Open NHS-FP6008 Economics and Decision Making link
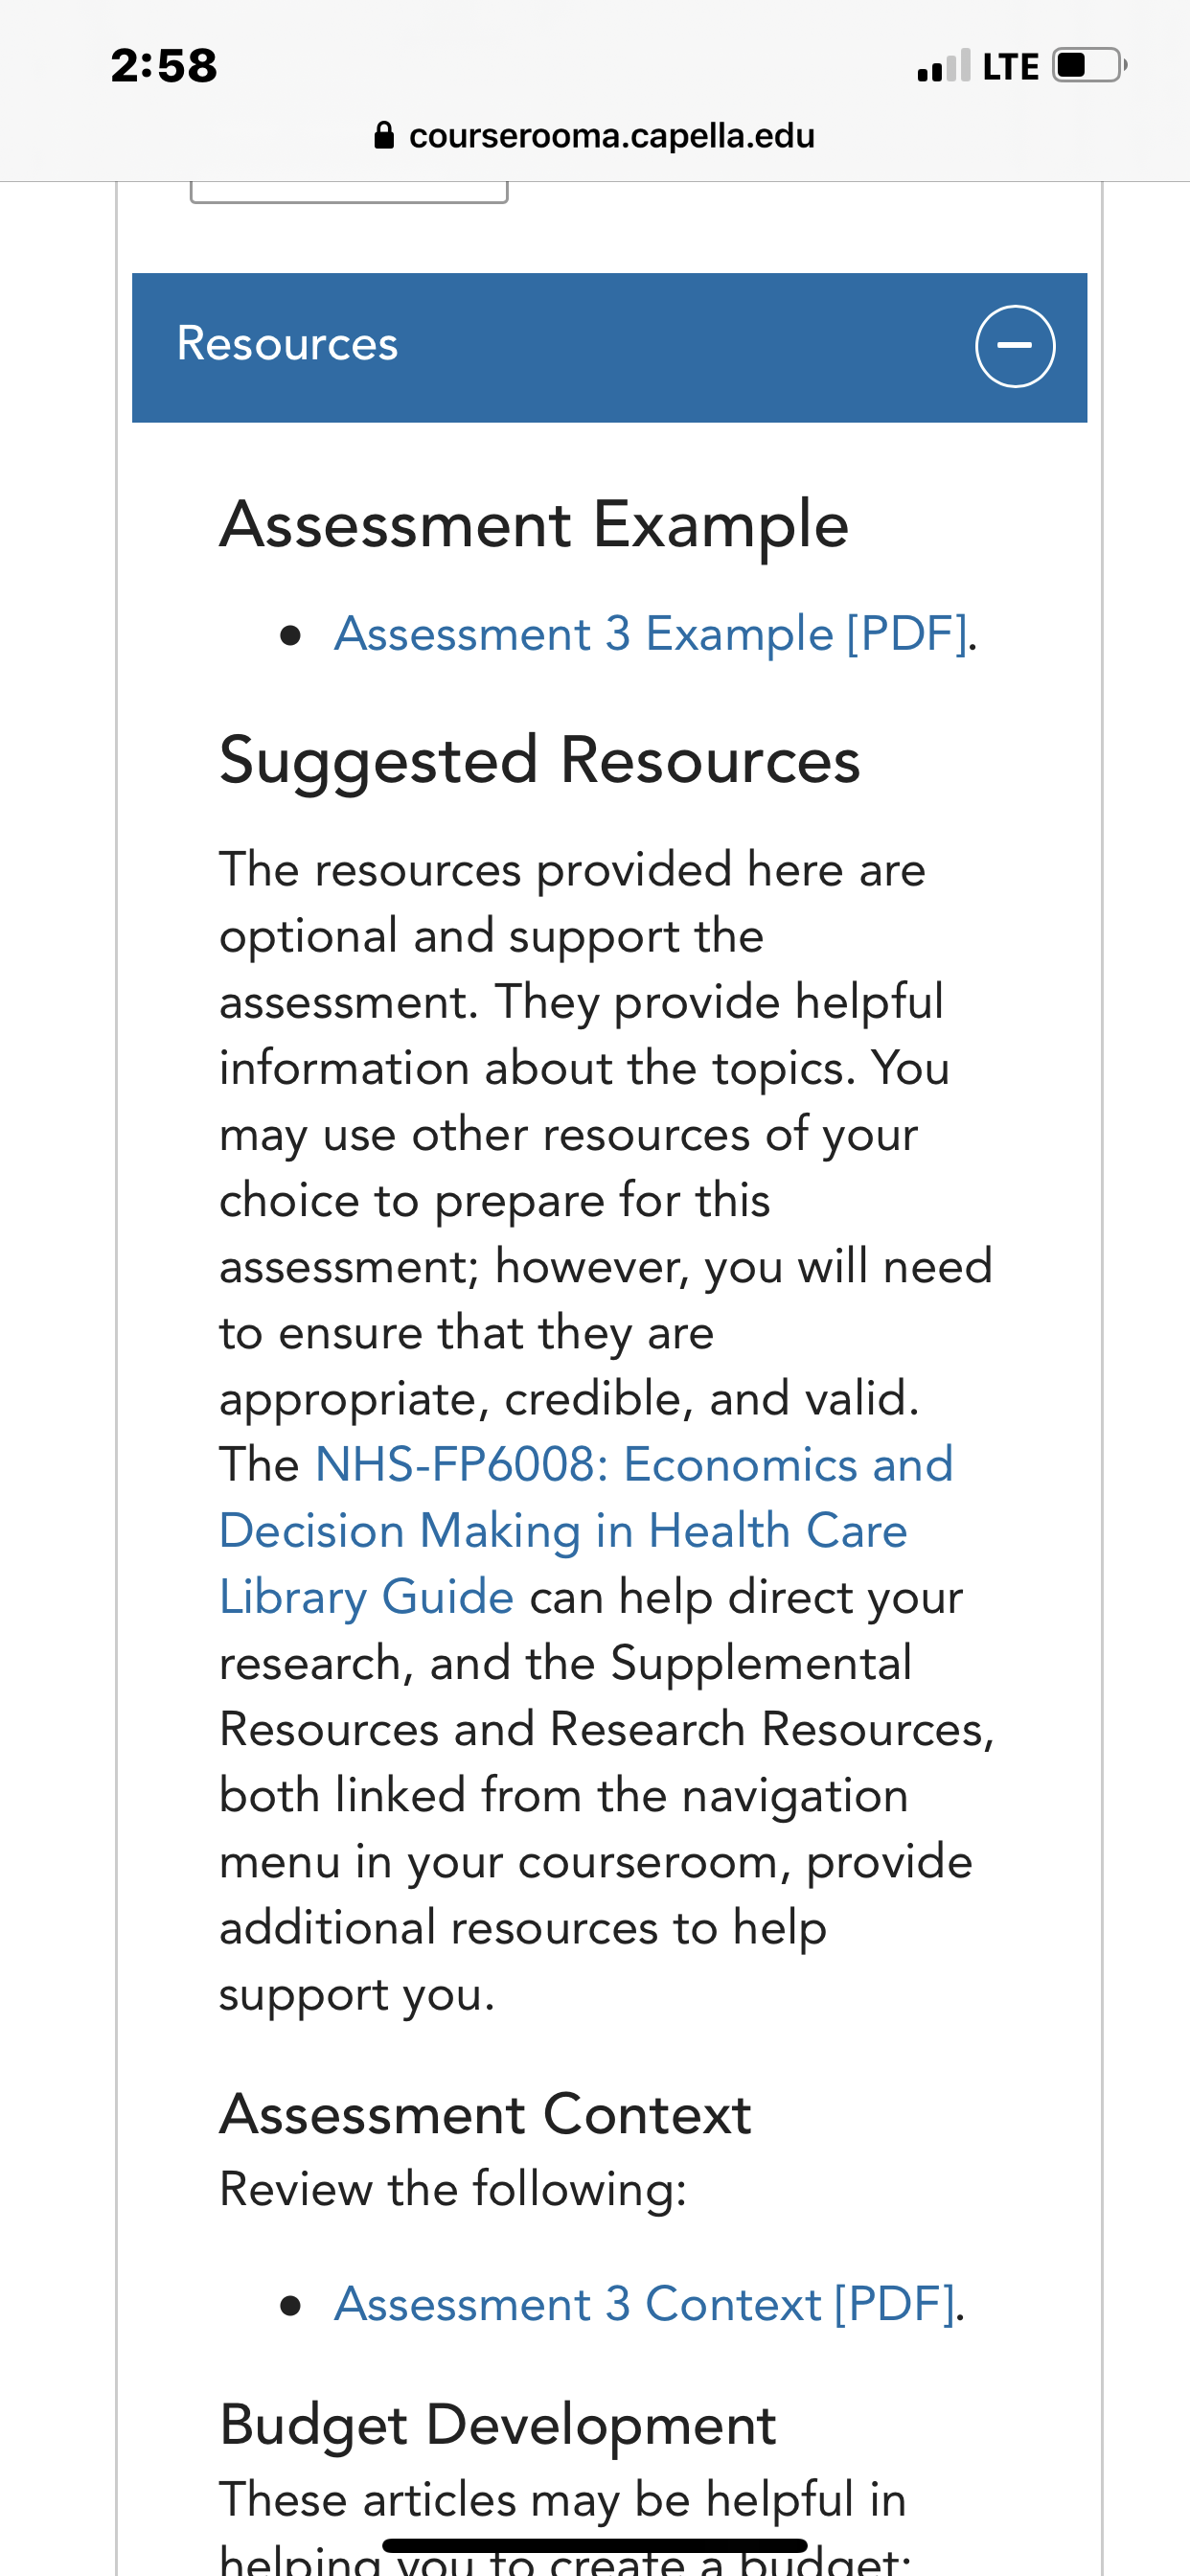The height and width of the screenshot is (2576, 1190). pyautogui.click(x=586, y=1531)
